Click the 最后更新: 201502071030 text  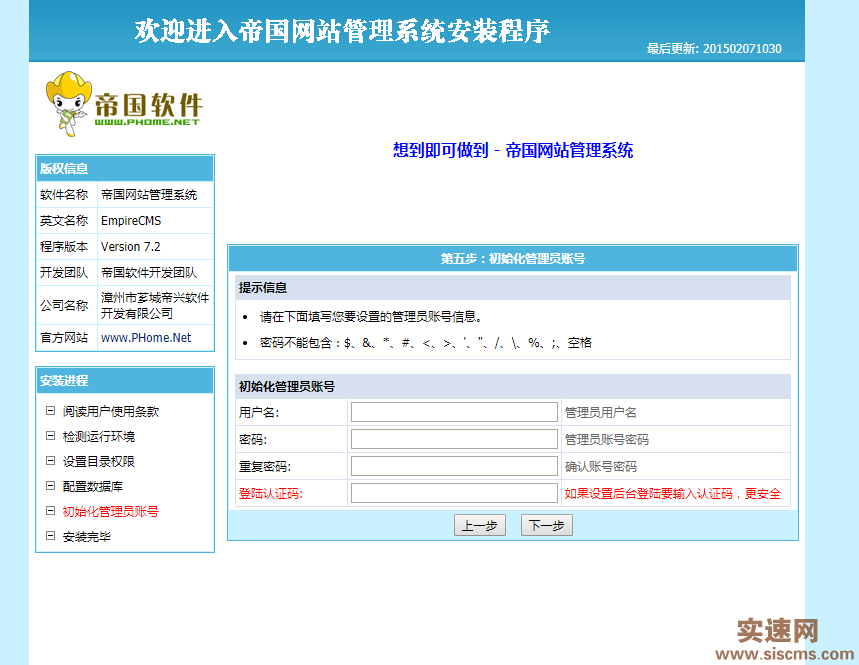click(714, 49)
